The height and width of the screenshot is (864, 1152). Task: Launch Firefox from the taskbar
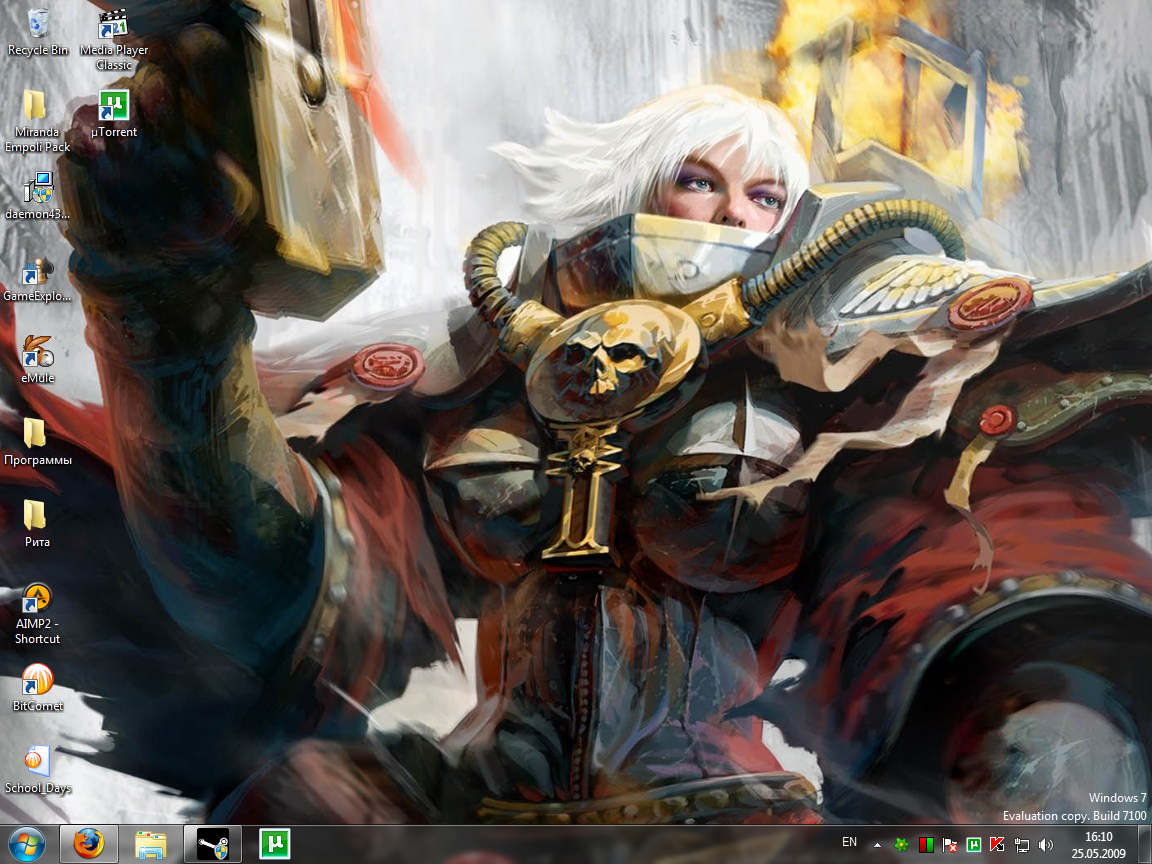coord(88,844)
